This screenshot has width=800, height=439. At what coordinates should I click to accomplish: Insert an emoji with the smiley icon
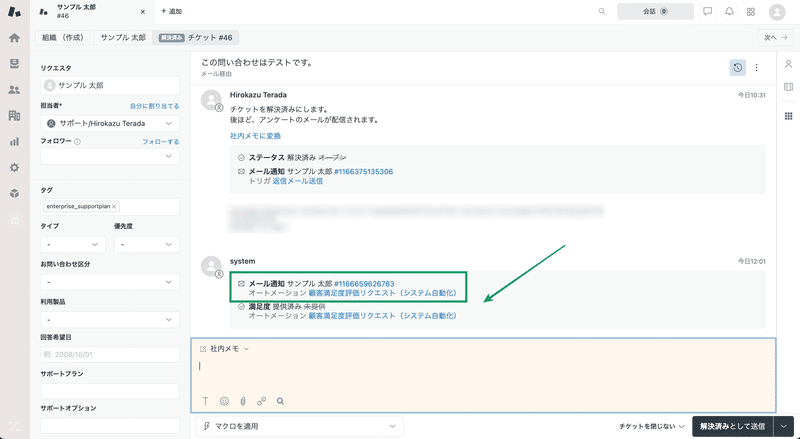pos(224,401)
